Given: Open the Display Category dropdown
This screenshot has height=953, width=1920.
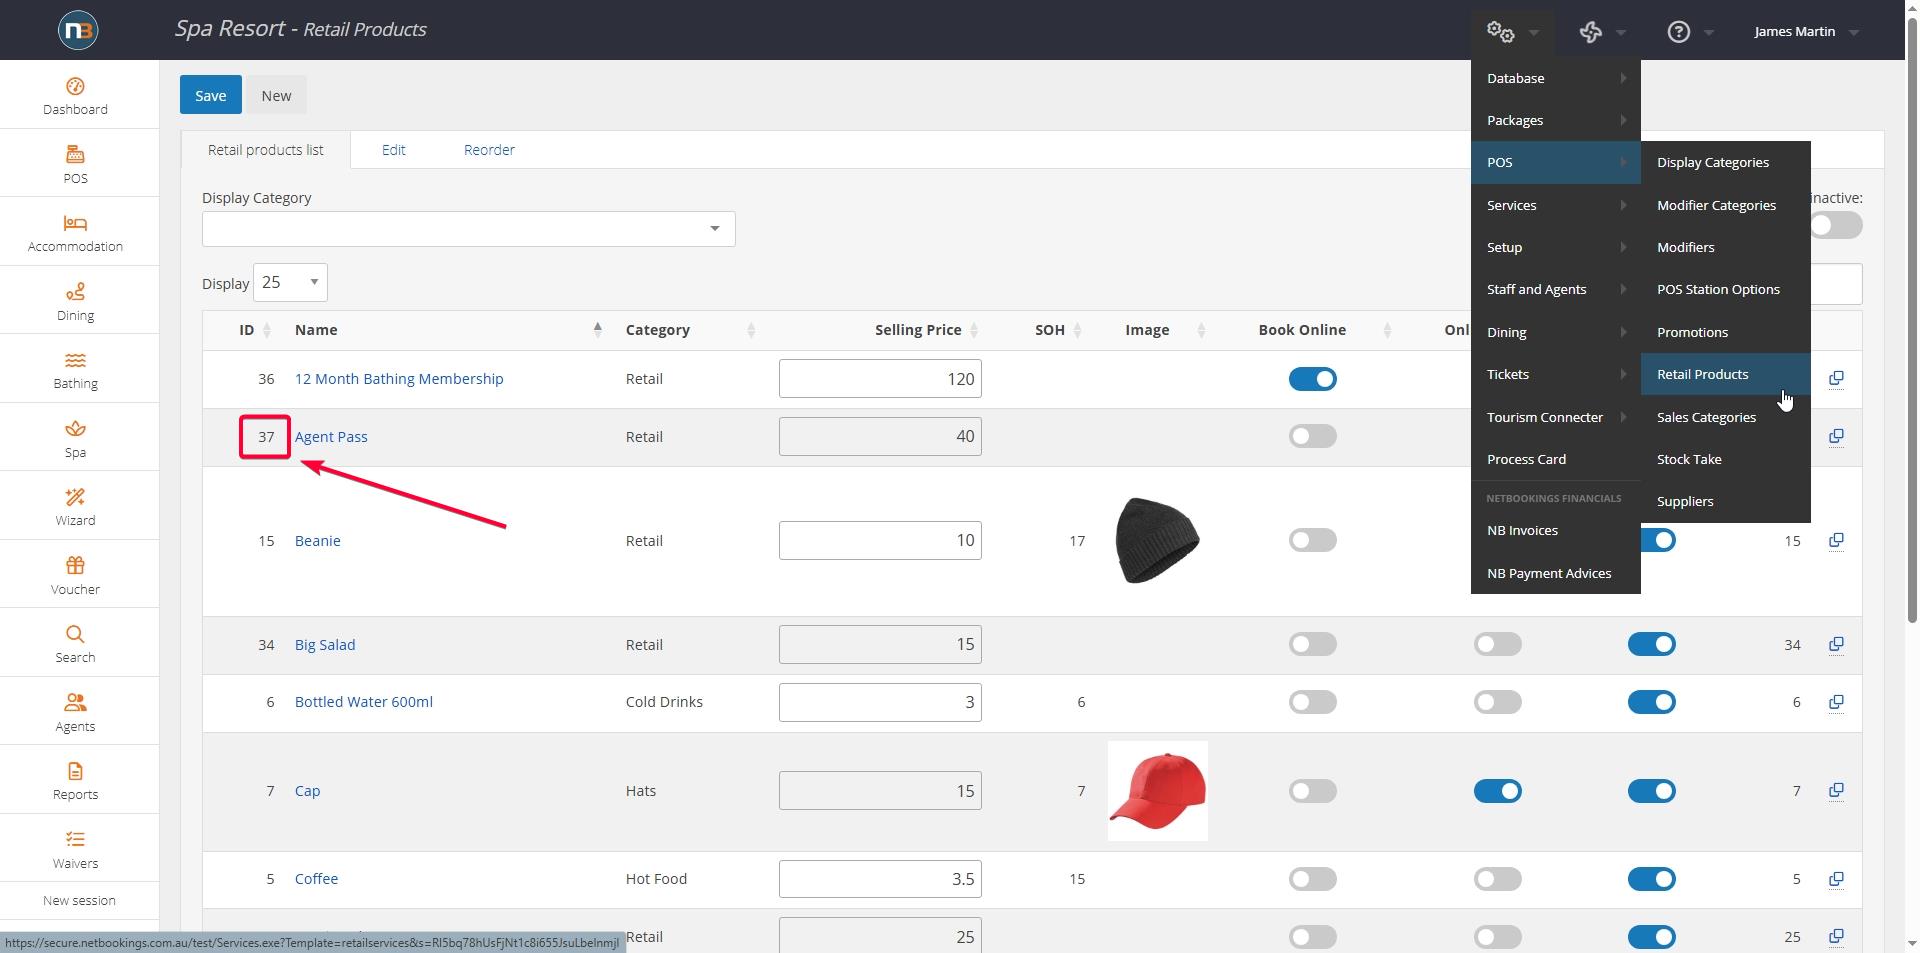Looking at the screenshot, I should 468,229.
